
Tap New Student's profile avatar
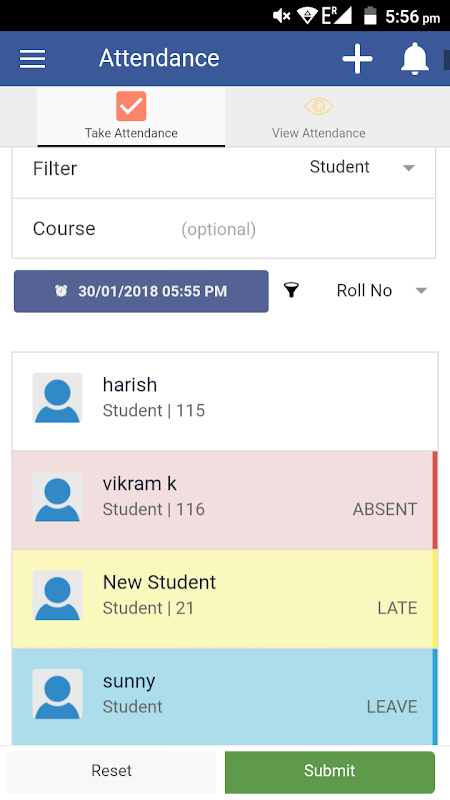click(x=57, y=595)
